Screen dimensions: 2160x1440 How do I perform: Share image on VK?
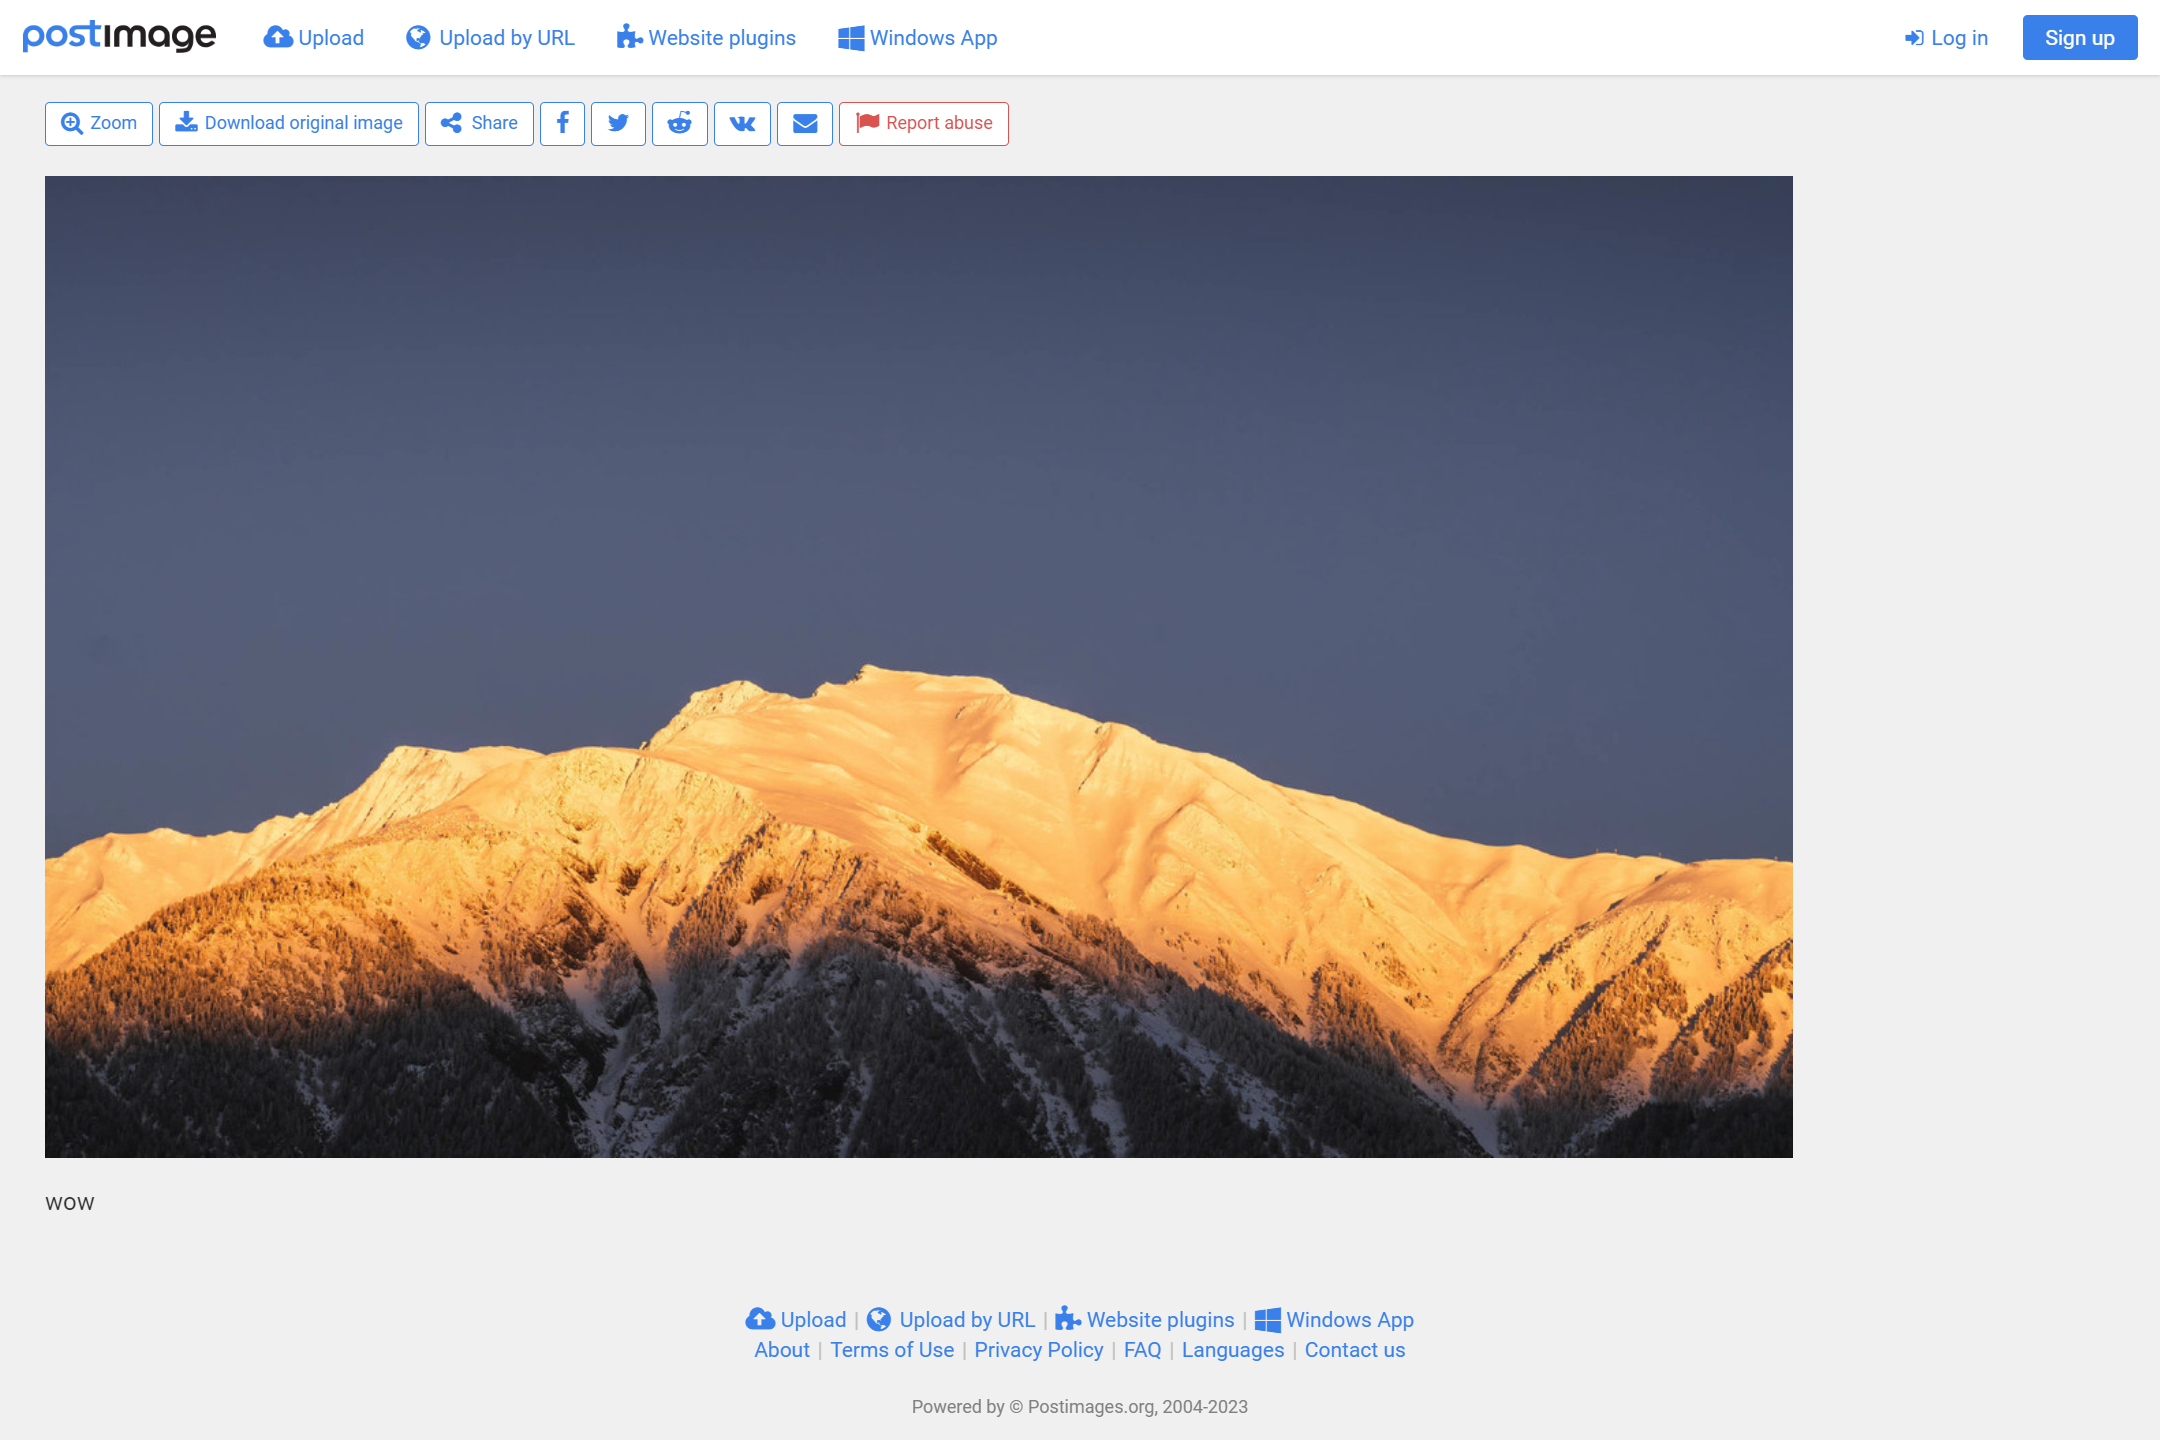pos(742,123)
